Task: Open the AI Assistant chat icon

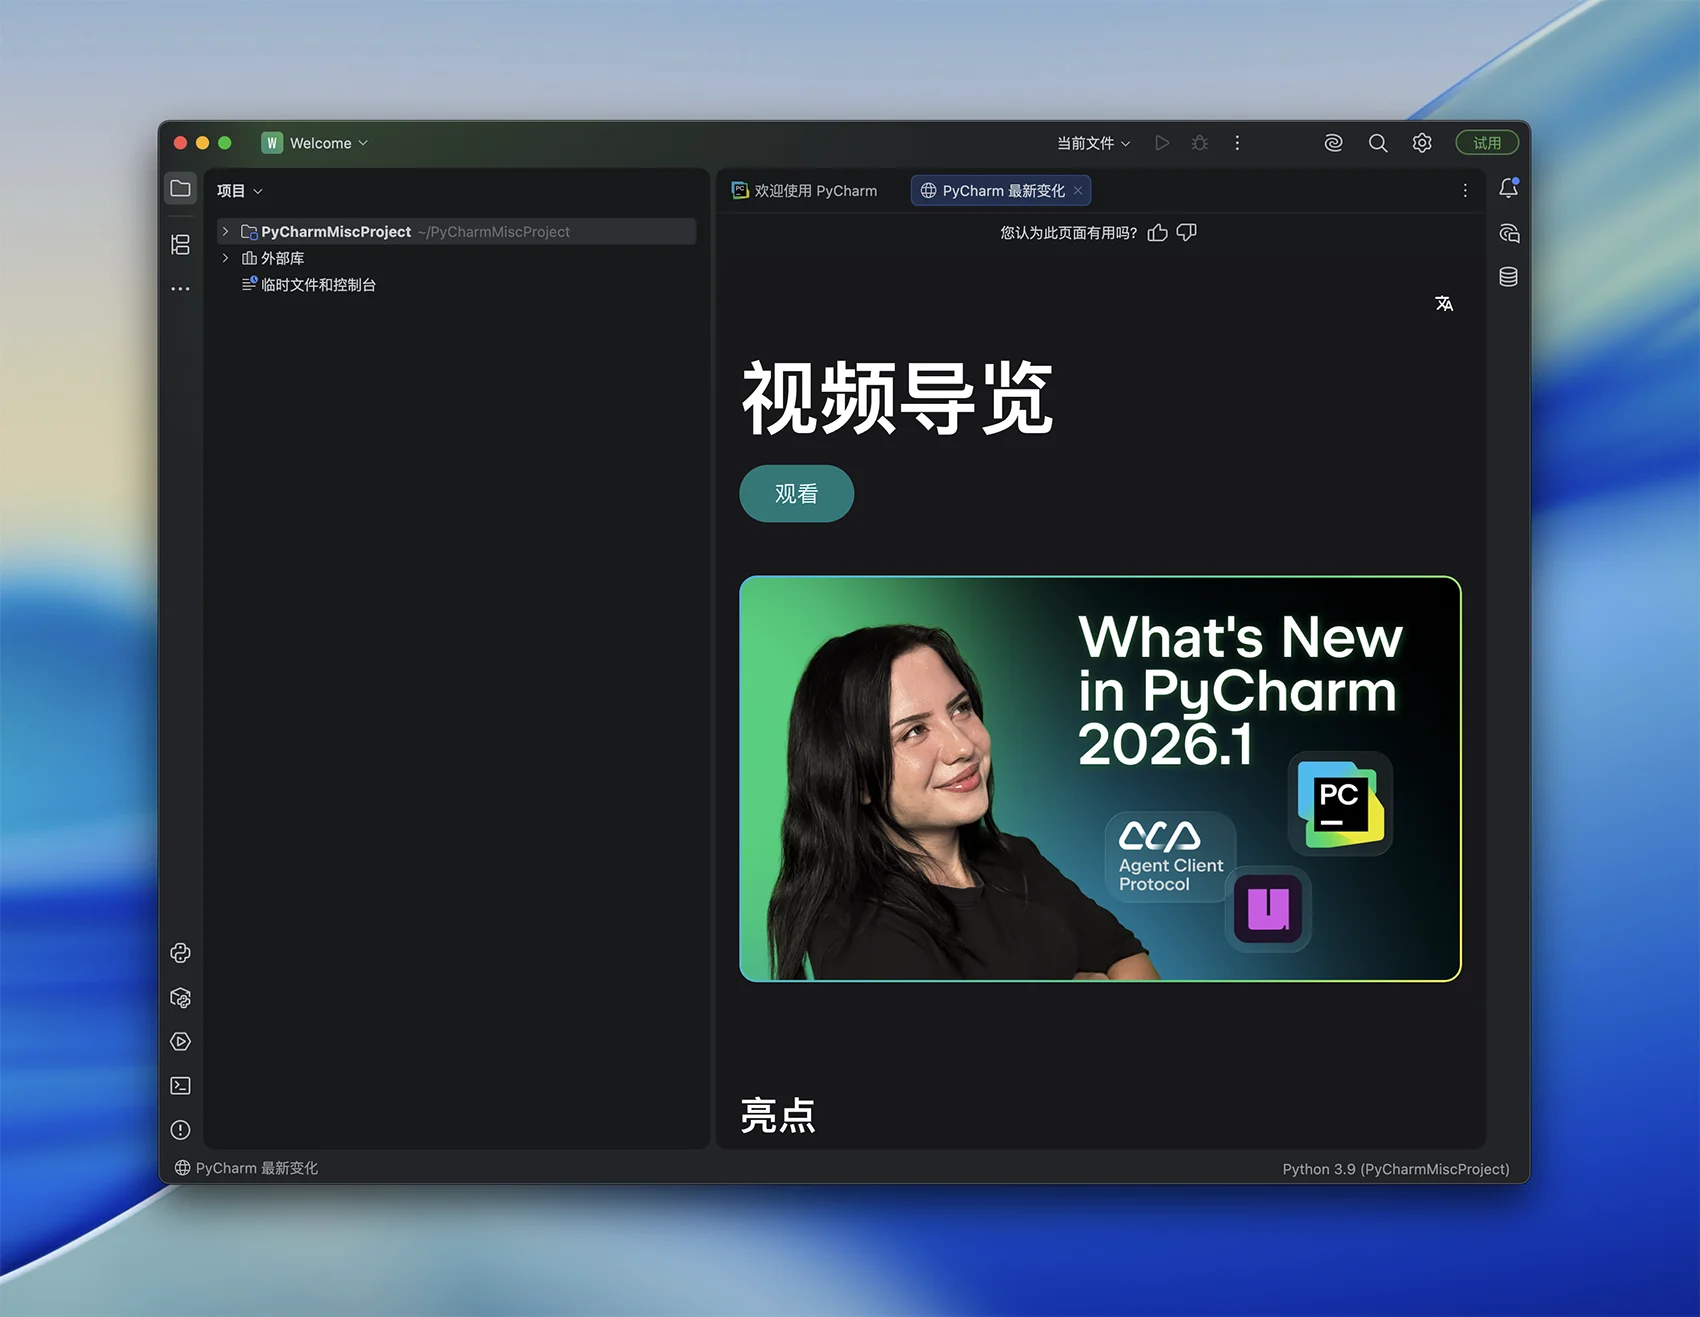Action: (x=1508, y=233)
